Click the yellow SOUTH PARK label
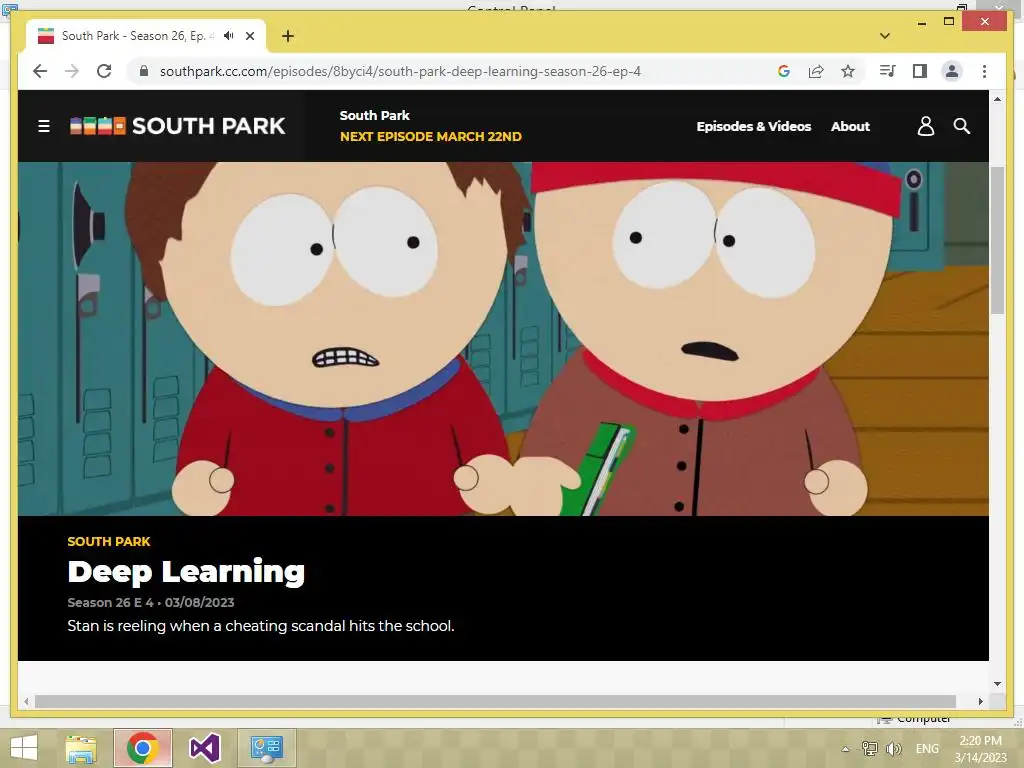This screenshot has width=1024, height=768. tap(109, 541)
